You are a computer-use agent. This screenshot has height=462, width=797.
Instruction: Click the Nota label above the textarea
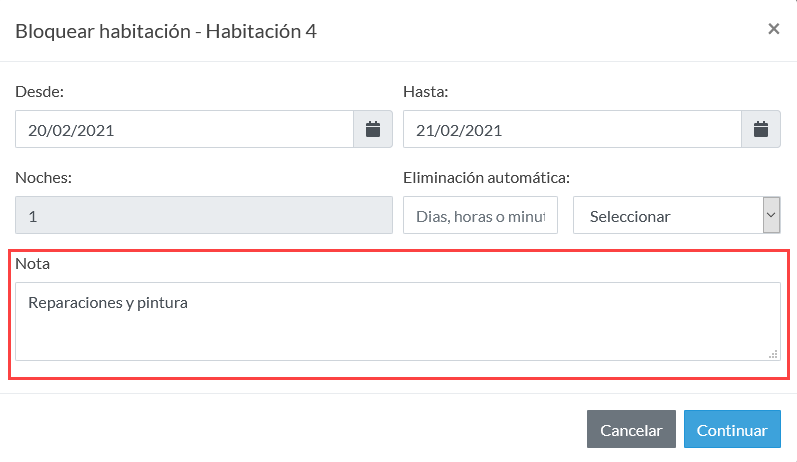click(x=33, y=263)
